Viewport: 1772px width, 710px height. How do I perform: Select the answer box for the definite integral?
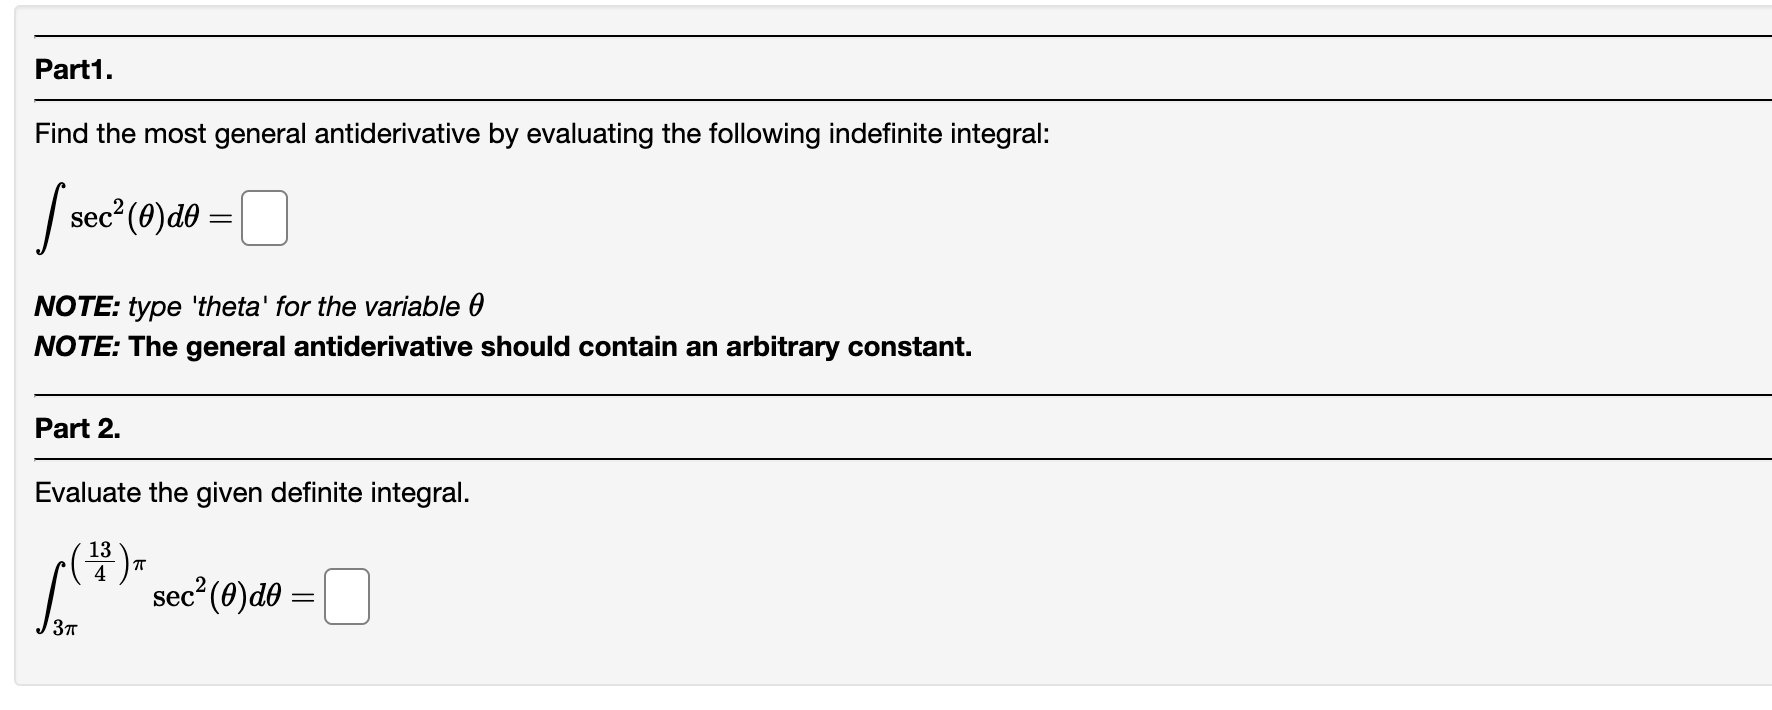pyautogui.click(x=345, y=598)
